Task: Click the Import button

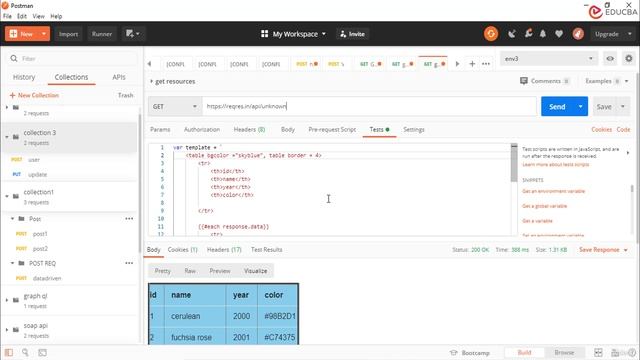Action: pos(68,34)
